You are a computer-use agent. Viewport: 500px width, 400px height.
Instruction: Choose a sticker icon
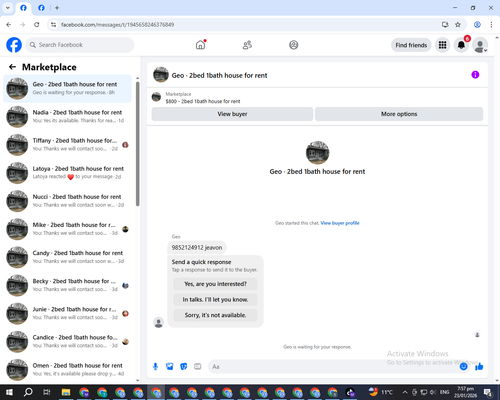[x=184, y=367]
